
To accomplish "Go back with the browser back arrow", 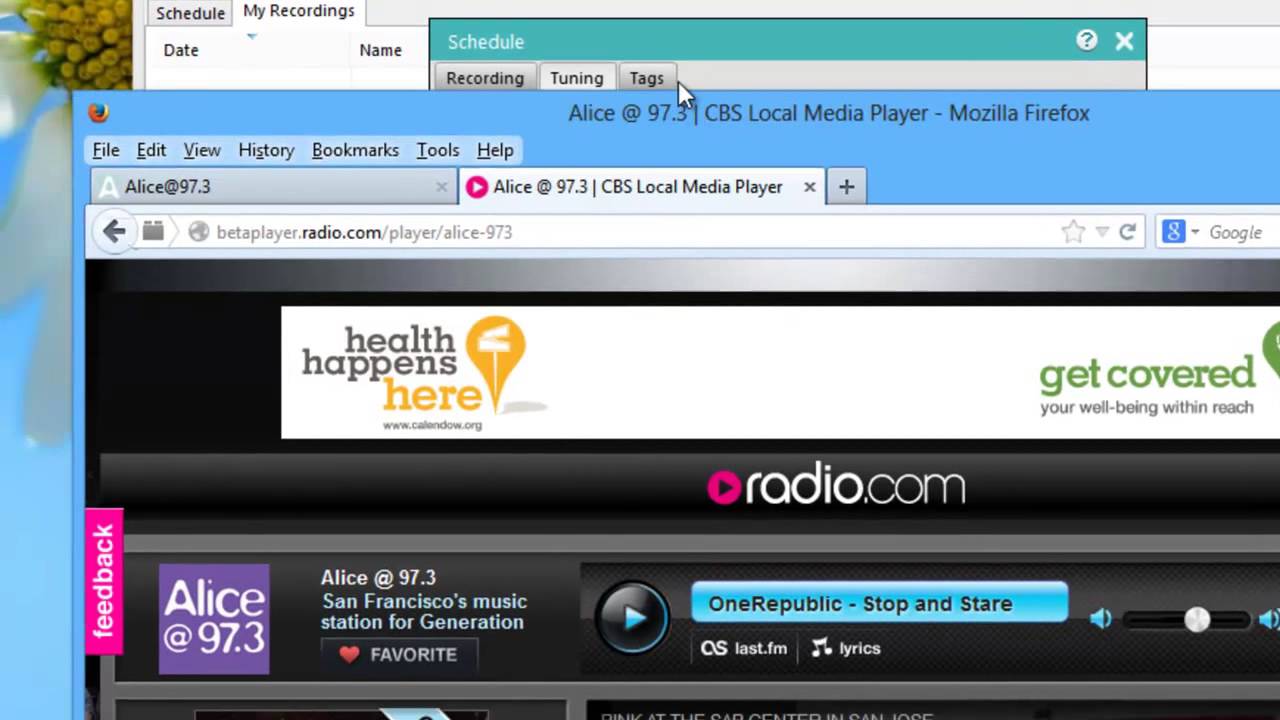I will (114, 232).
